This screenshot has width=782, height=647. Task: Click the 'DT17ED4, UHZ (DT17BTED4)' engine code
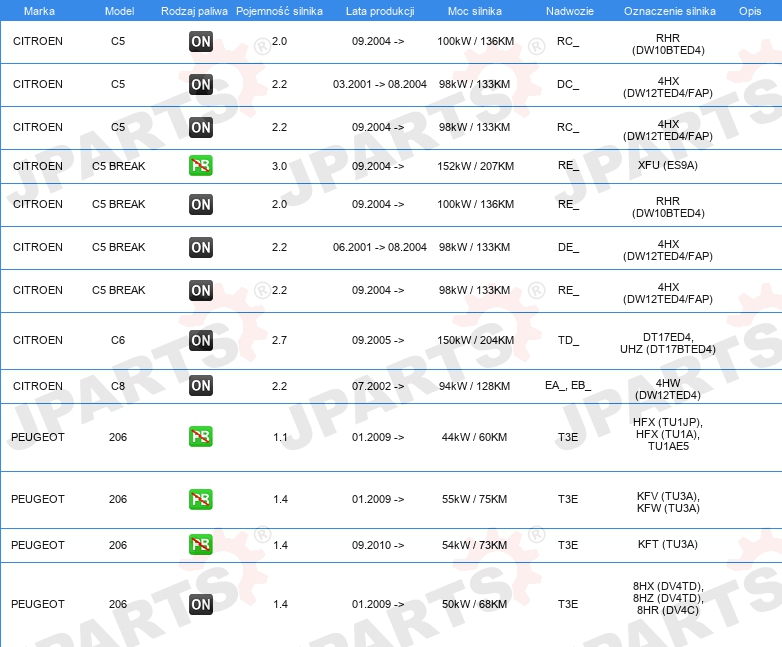pyautogui.click(x=668, y=343)
